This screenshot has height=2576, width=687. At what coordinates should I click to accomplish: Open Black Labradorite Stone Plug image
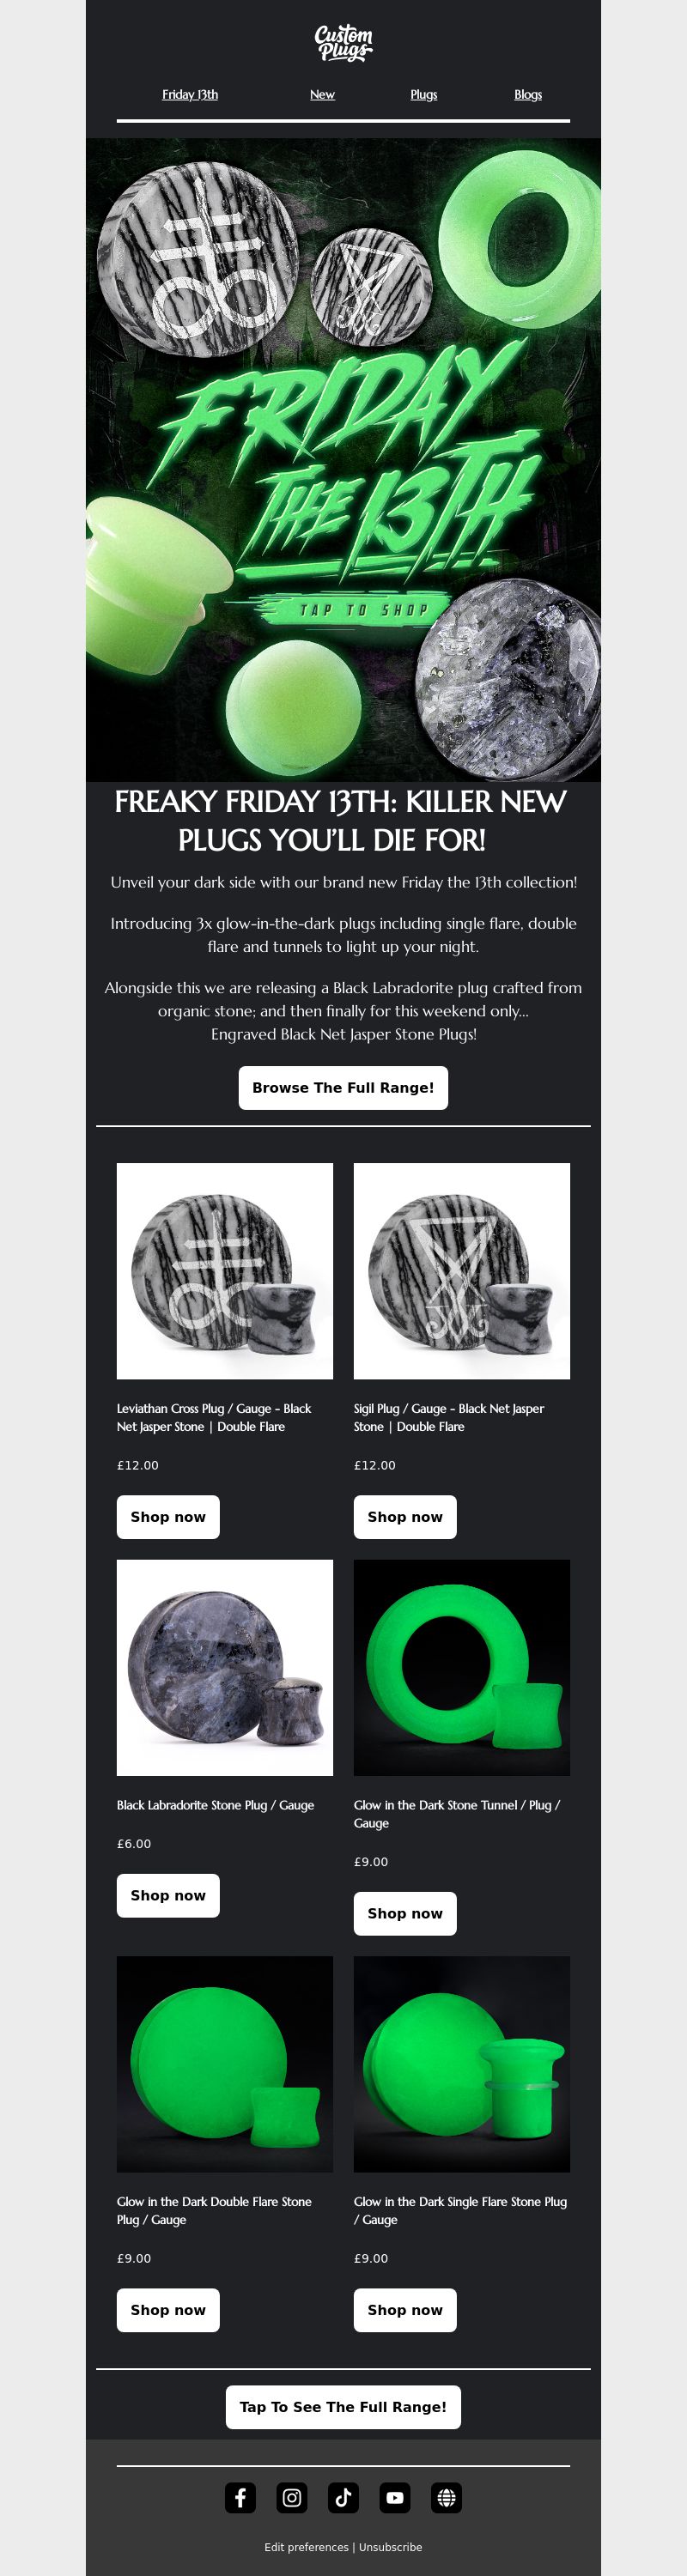tap(225, 1667)
